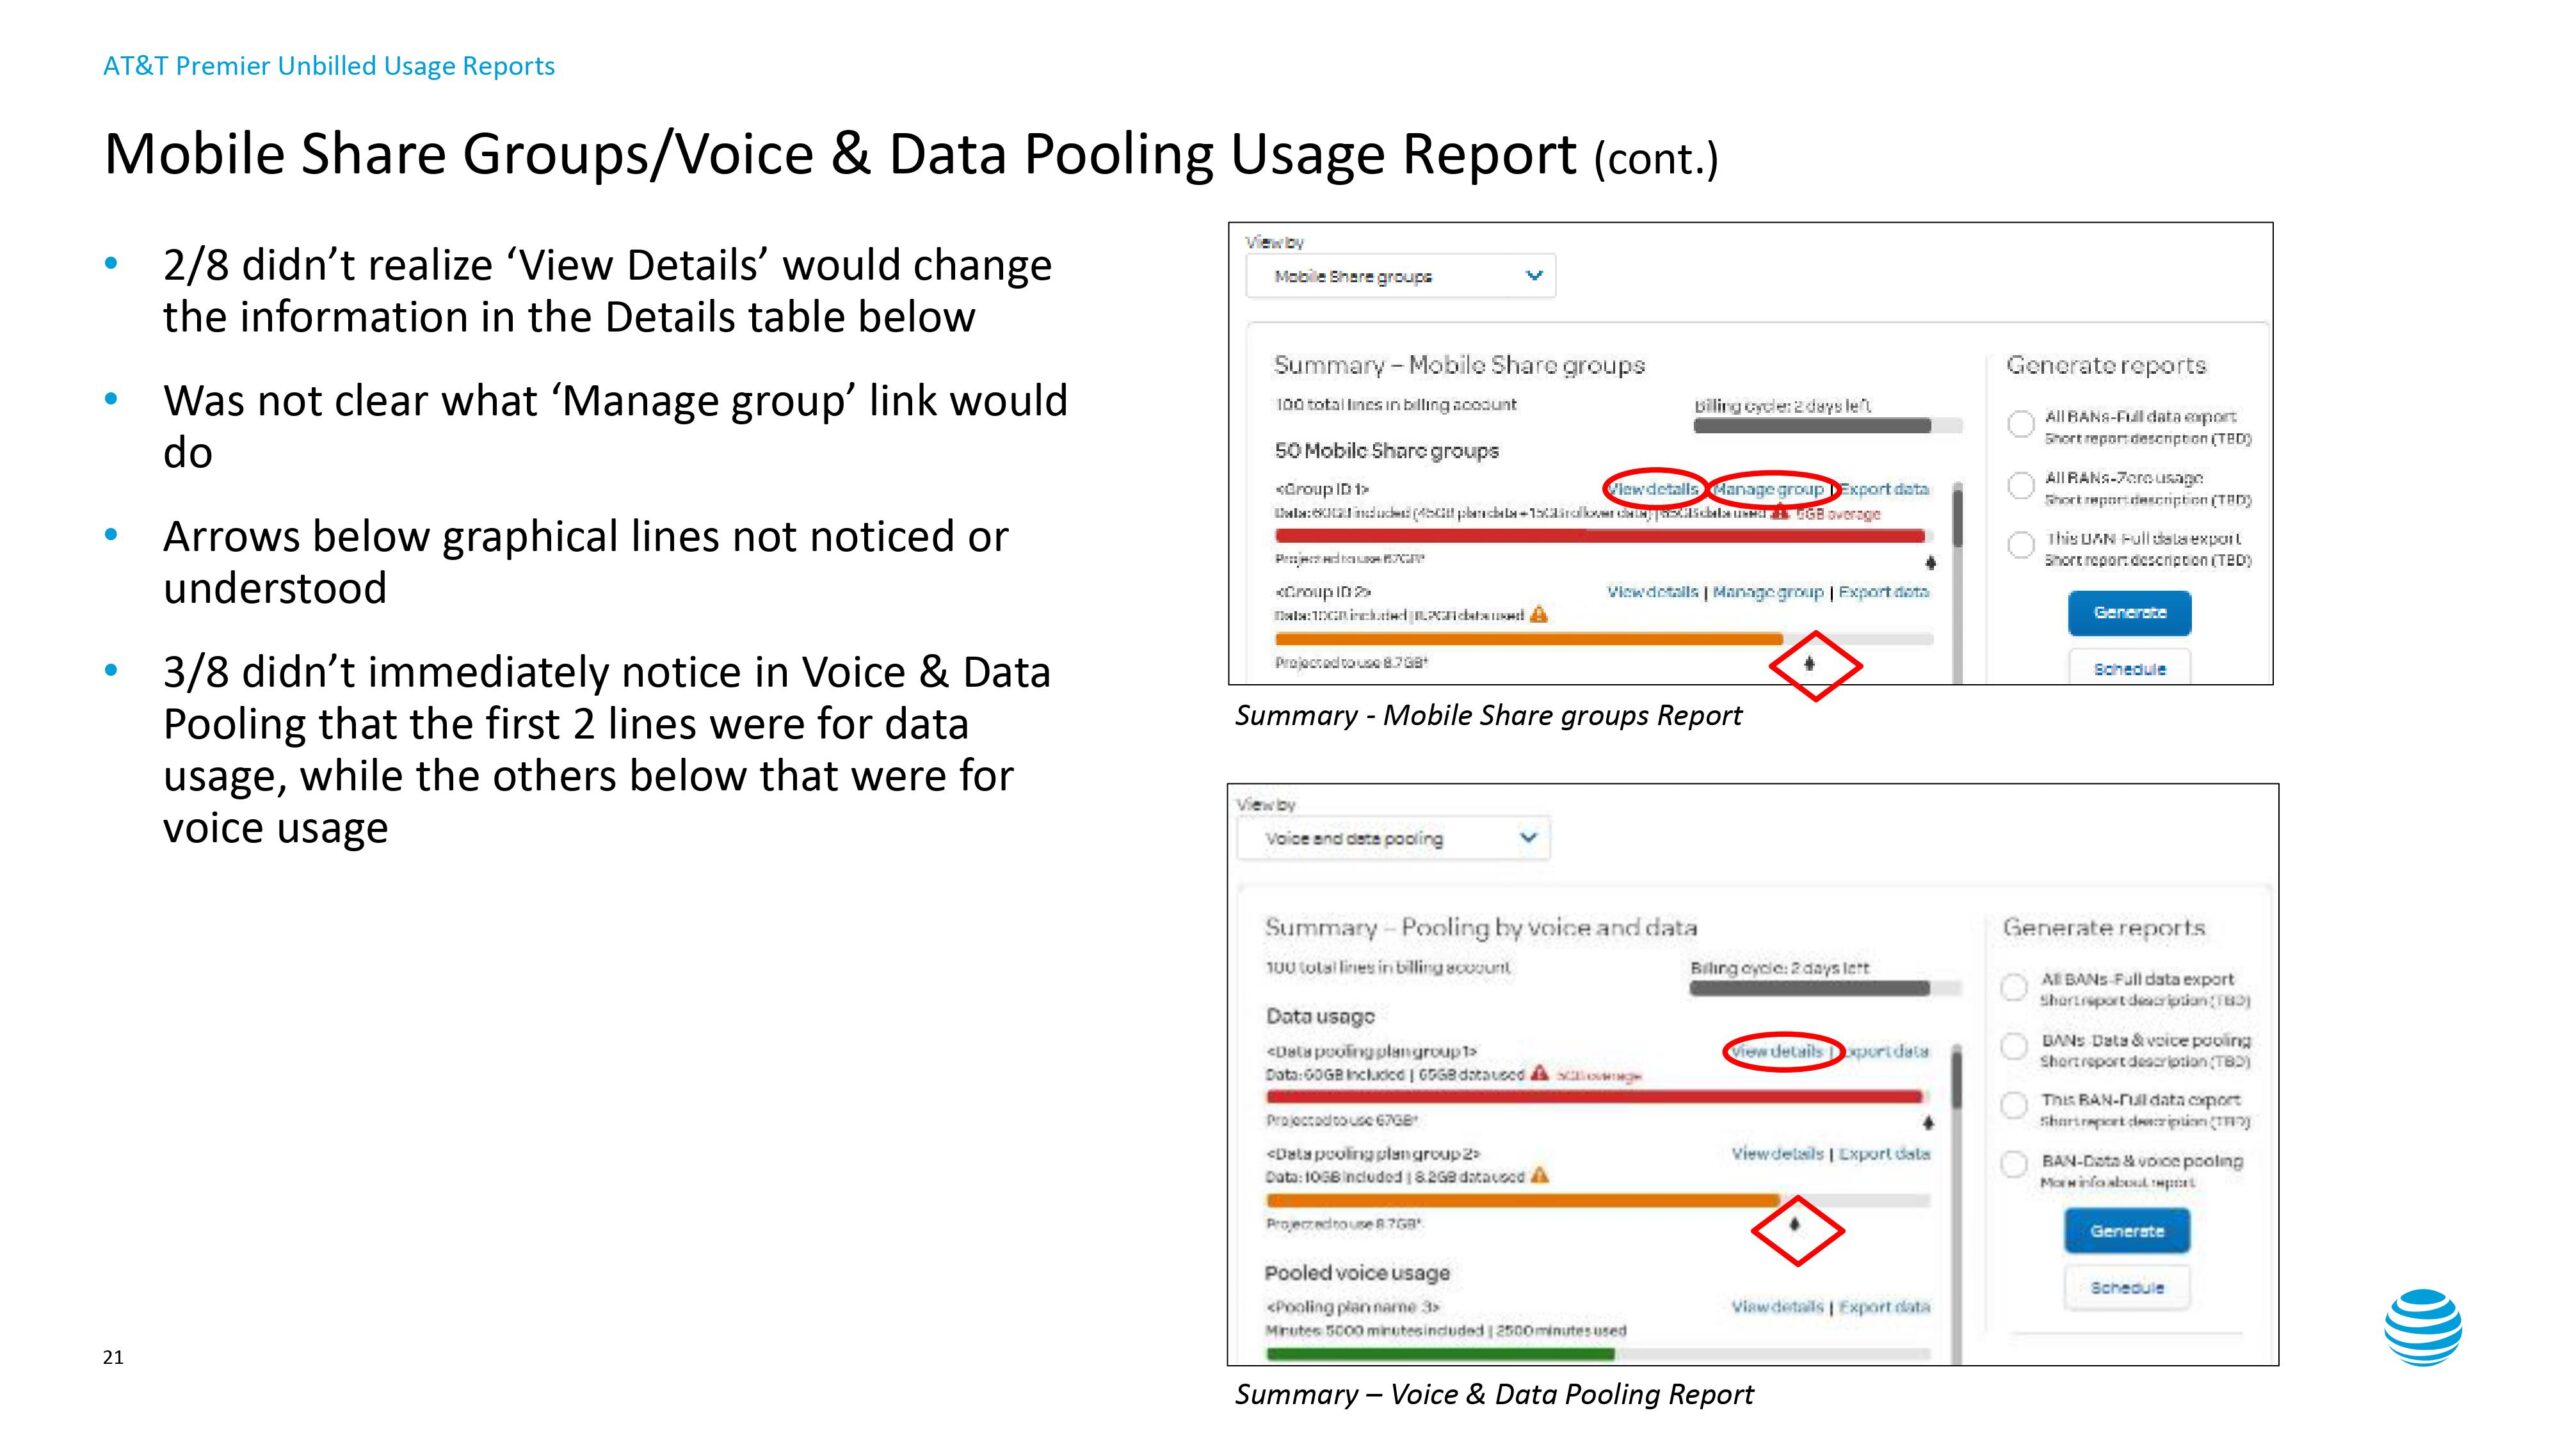
Task: Click projection arrow under Group ID 1 red bar
Action: point(1930,563)
